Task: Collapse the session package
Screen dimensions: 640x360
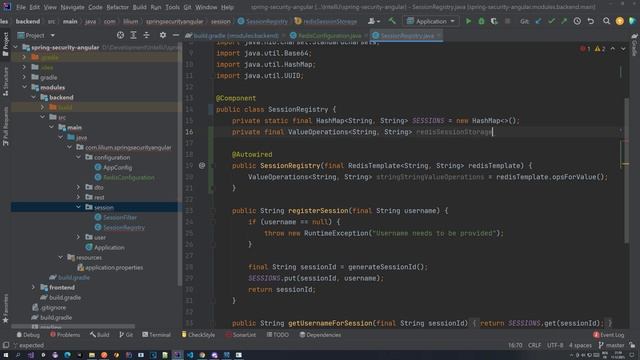Action: click(x=78, y=207)
